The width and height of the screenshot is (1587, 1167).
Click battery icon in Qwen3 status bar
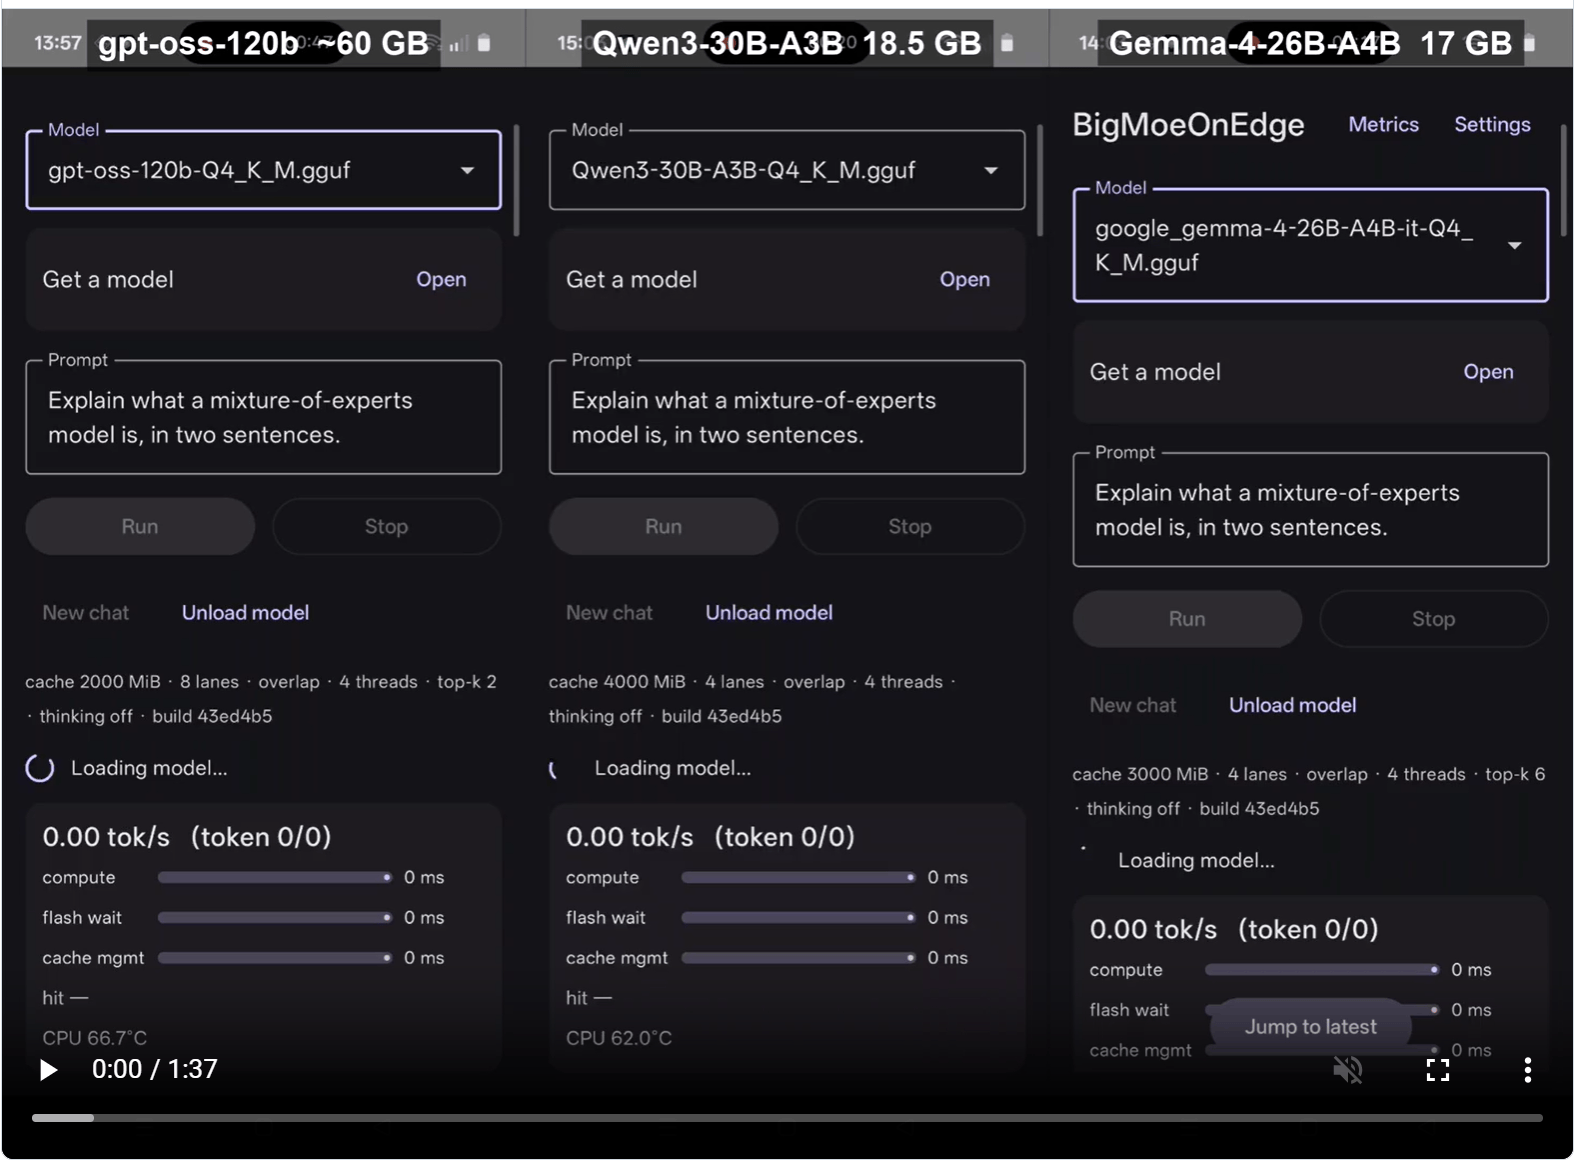(x=1007, y=43)
